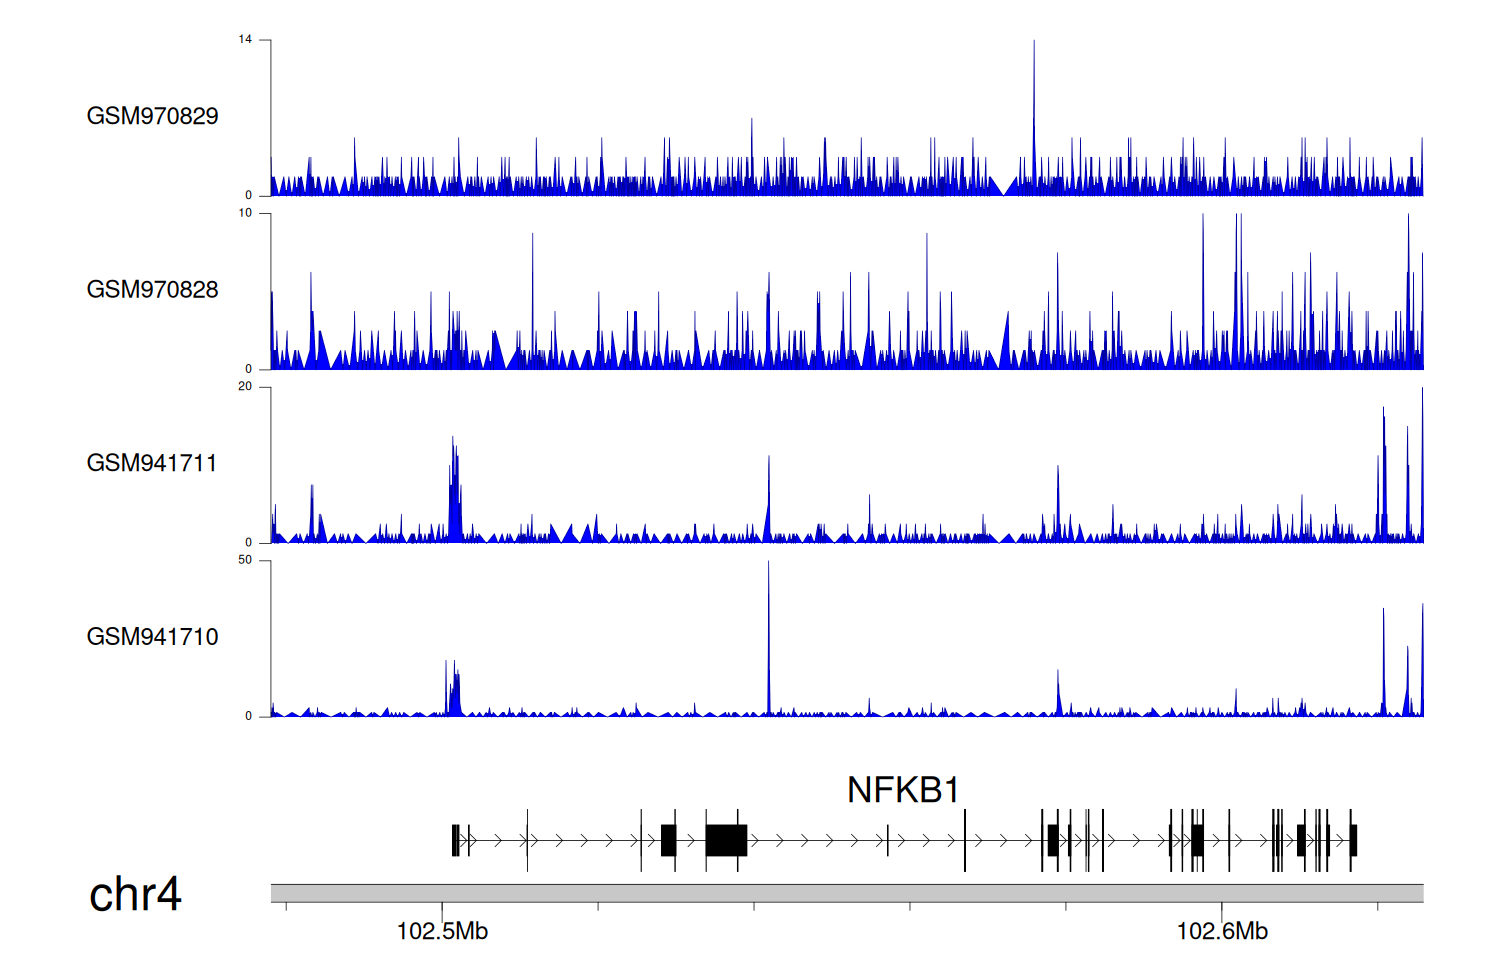Click the y-axis maximum value 10
This screenshot has height=980, width=1500.
[x=245, y=213]
